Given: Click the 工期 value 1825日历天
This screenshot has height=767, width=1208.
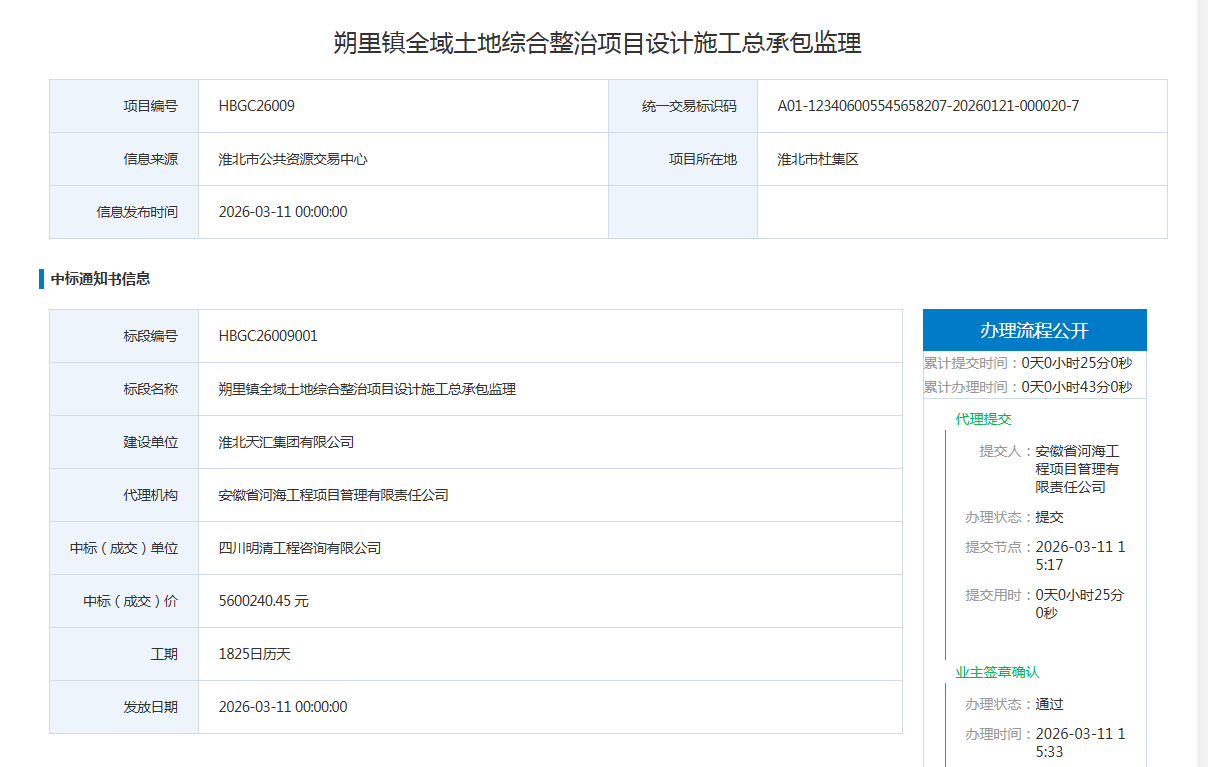Looking at the screenshot, I should click(x=254, y=654).
